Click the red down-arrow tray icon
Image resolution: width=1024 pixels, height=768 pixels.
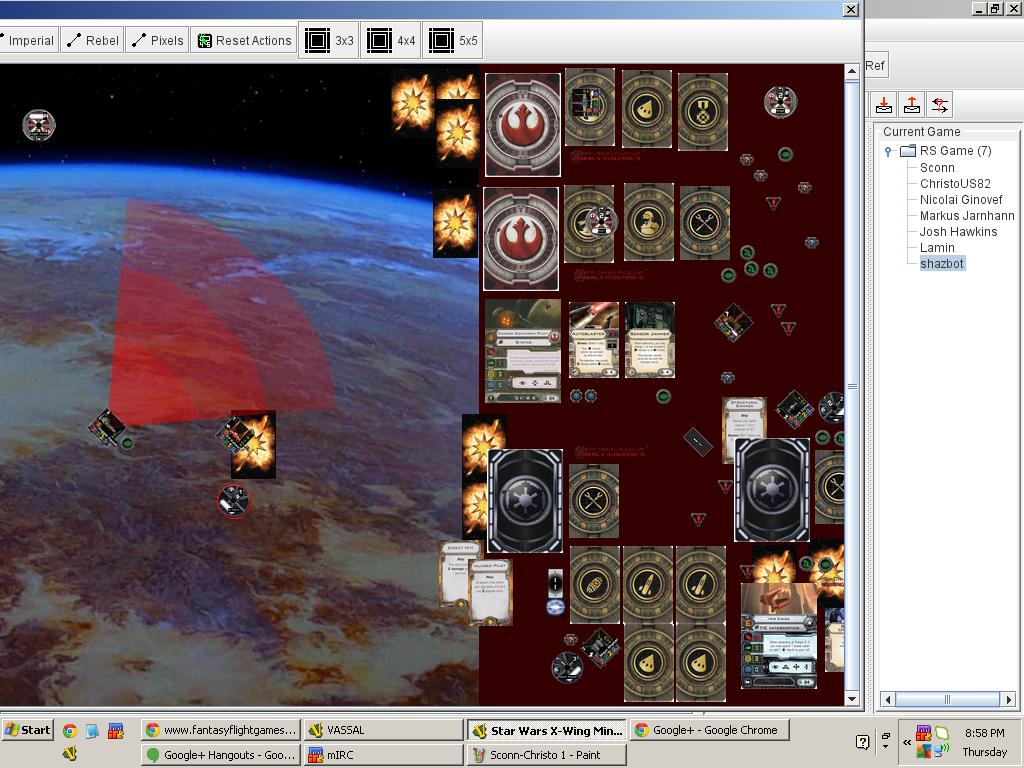pyautogui.click(x=884, y=105)
